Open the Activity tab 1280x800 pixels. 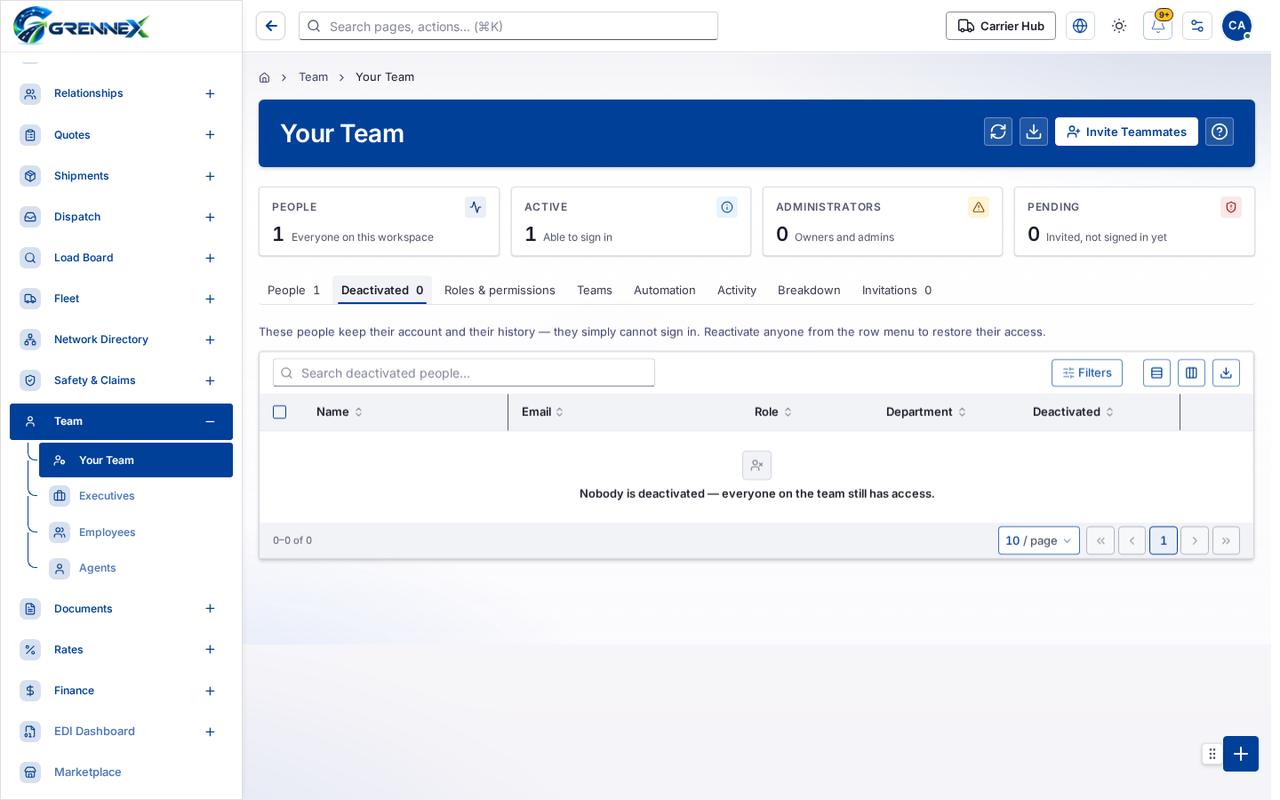[737, 290]
